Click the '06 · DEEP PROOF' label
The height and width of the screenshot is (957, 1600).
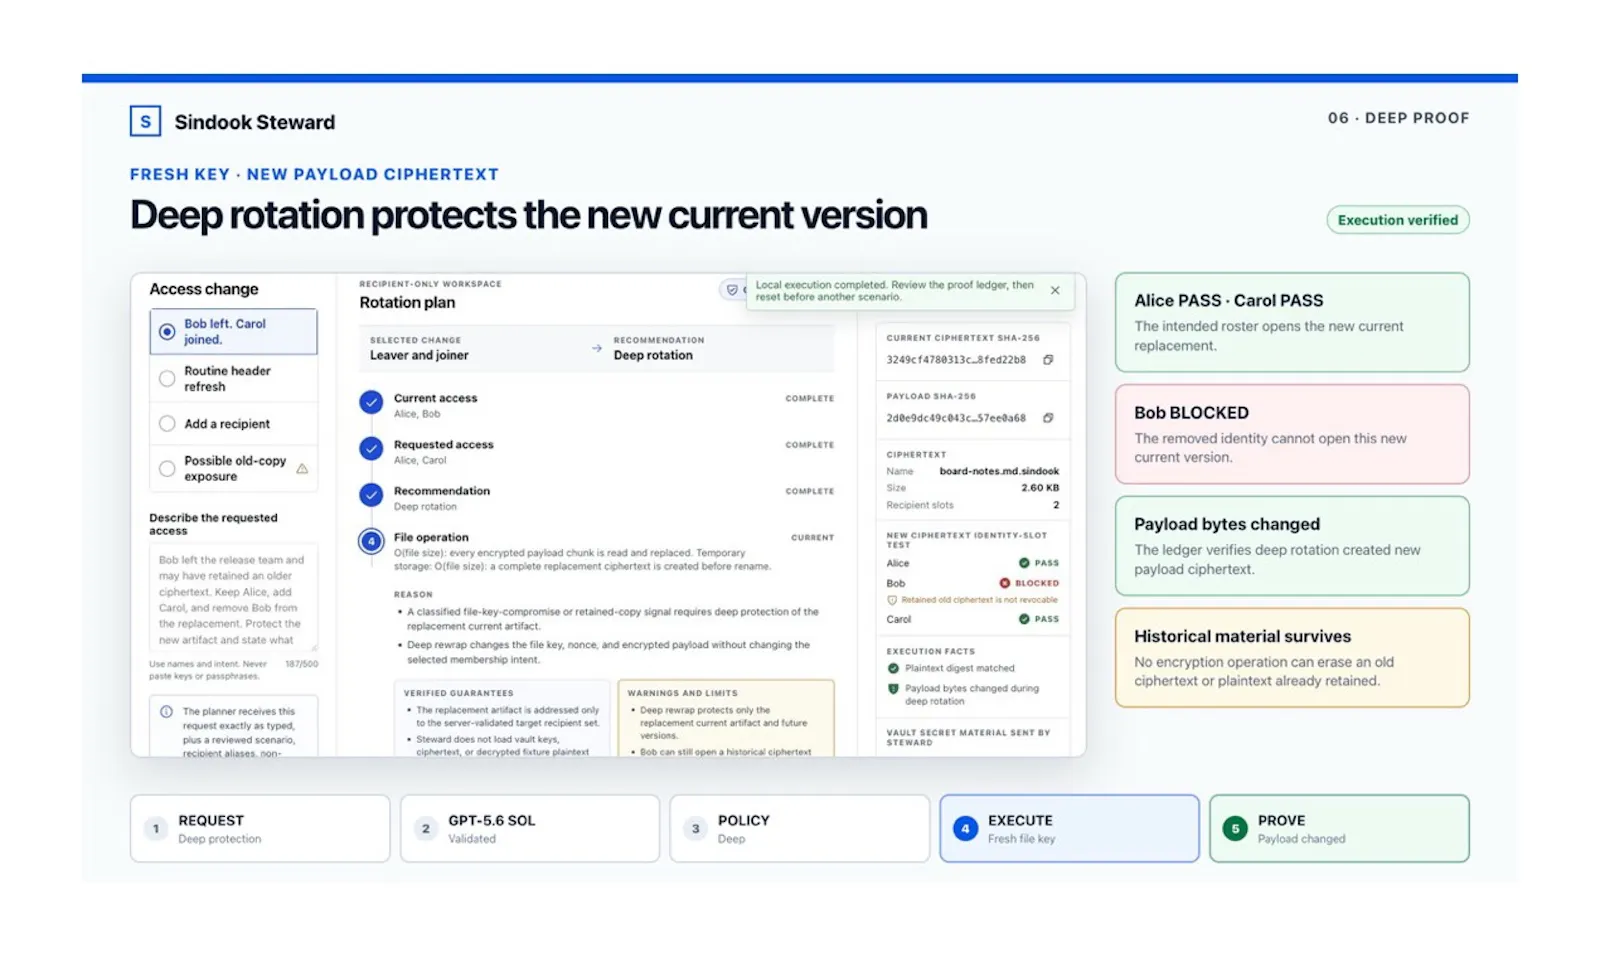tap(1398, 118)
